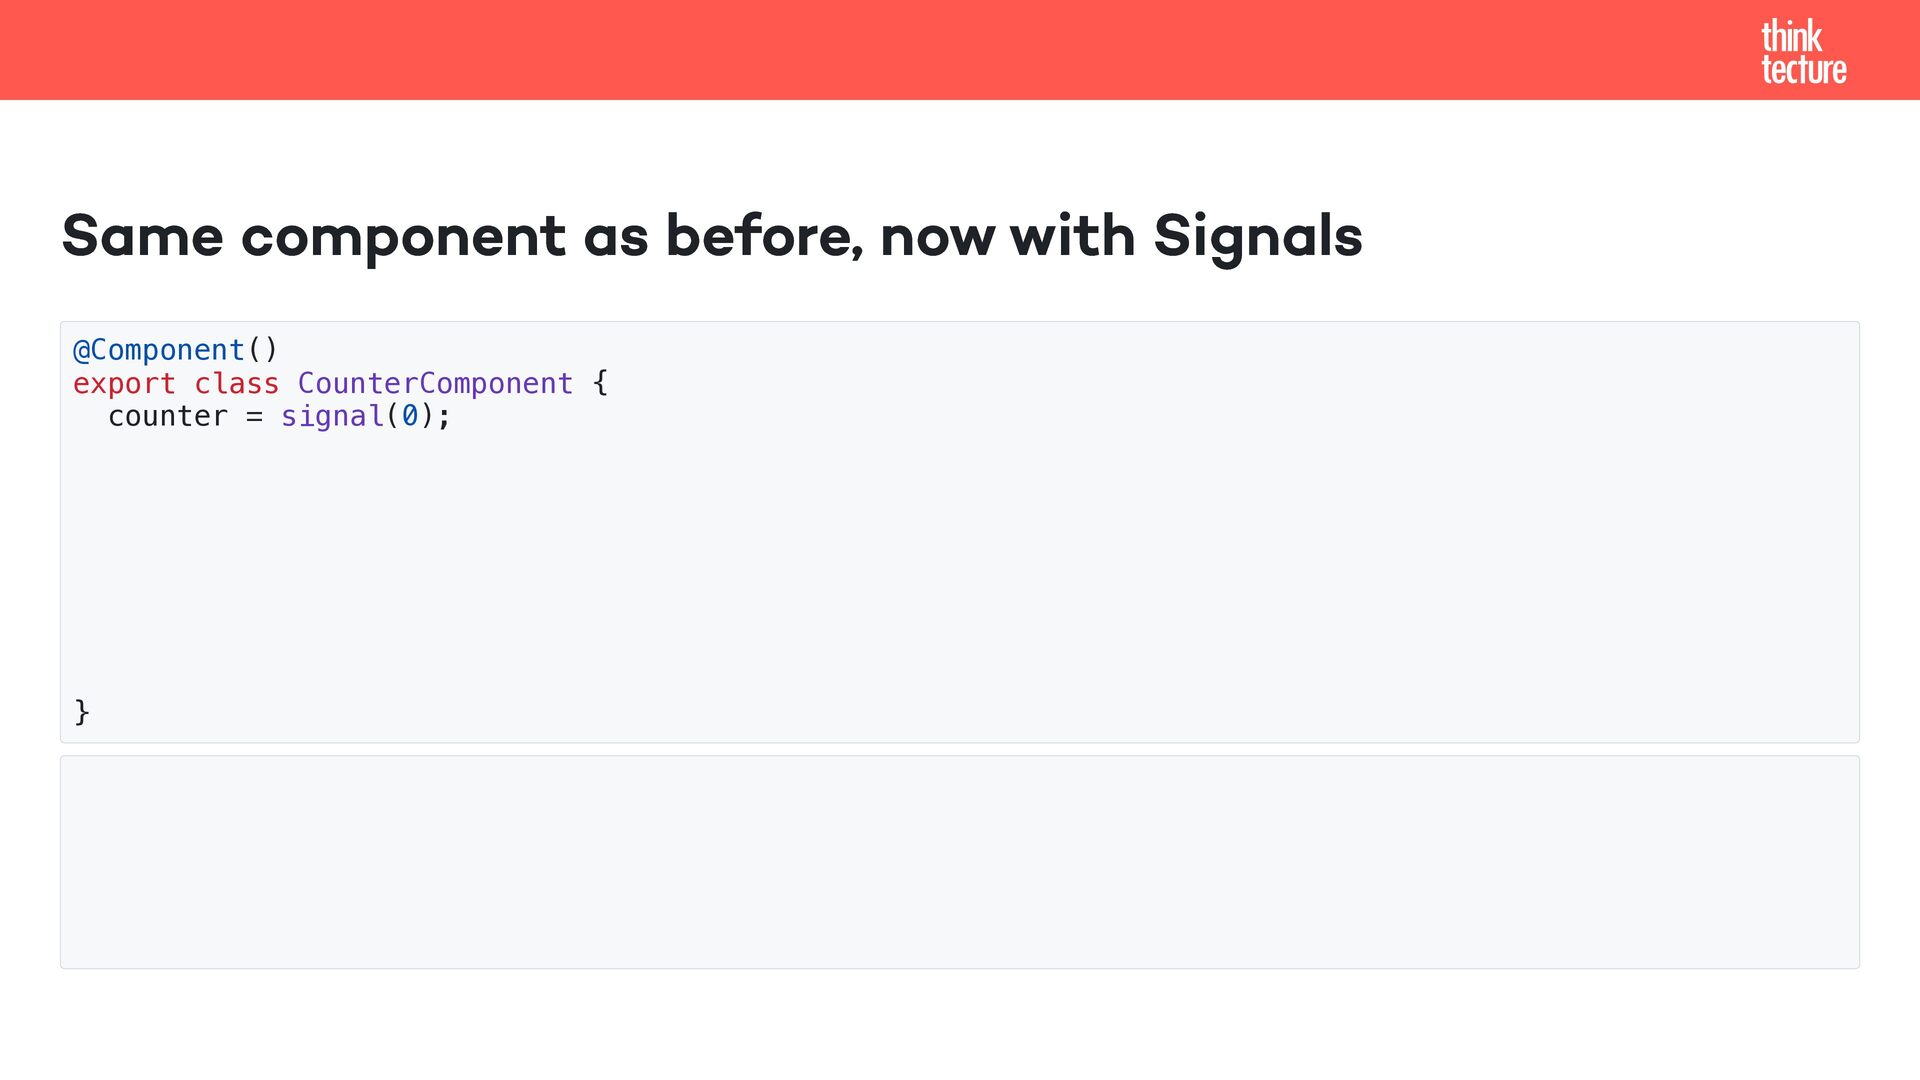Viewport: 1920px width, 1080px height.
Task: Click the purple 'signal' function call
Action: point(332,416)
